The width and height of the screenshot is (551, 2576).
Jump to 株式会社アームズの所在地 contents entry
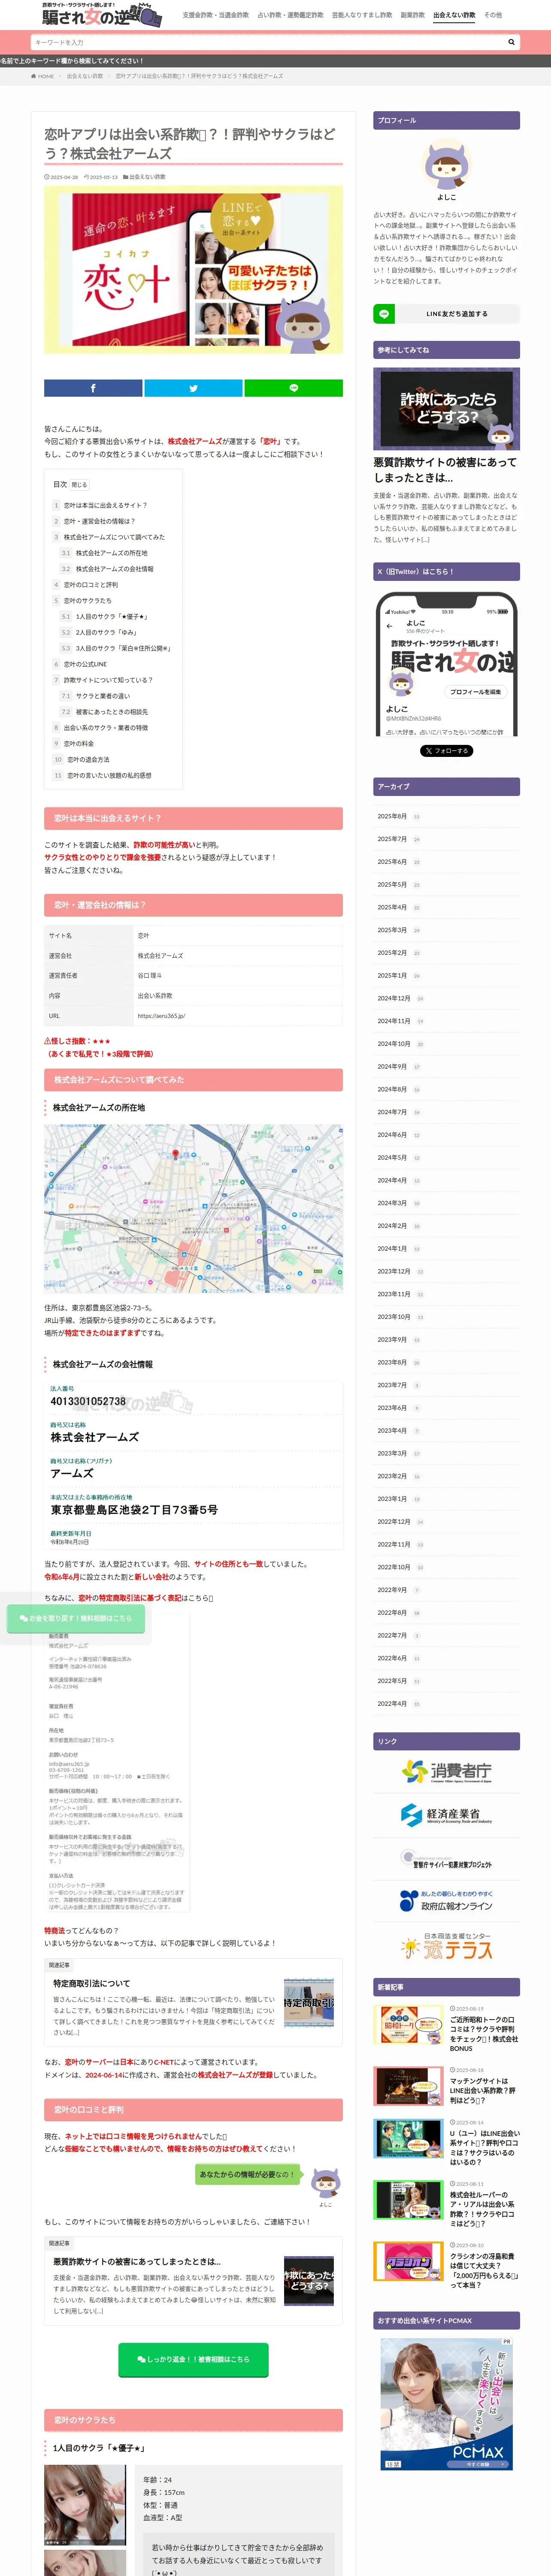point(111,553)
